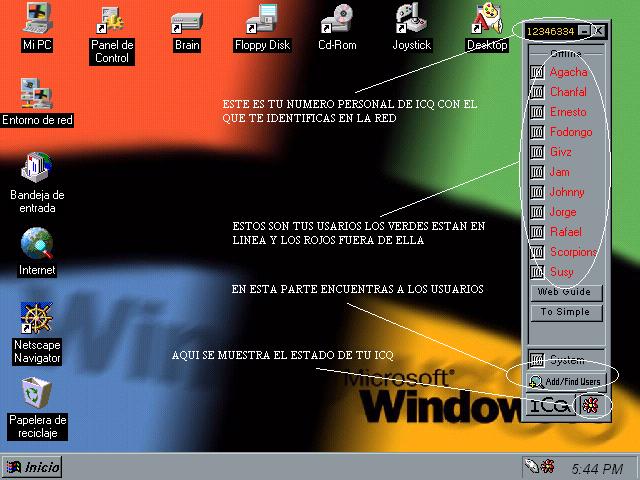Open Panel de Control shortcut
This screenshot has width=640, height=480.
pos(111,20)
